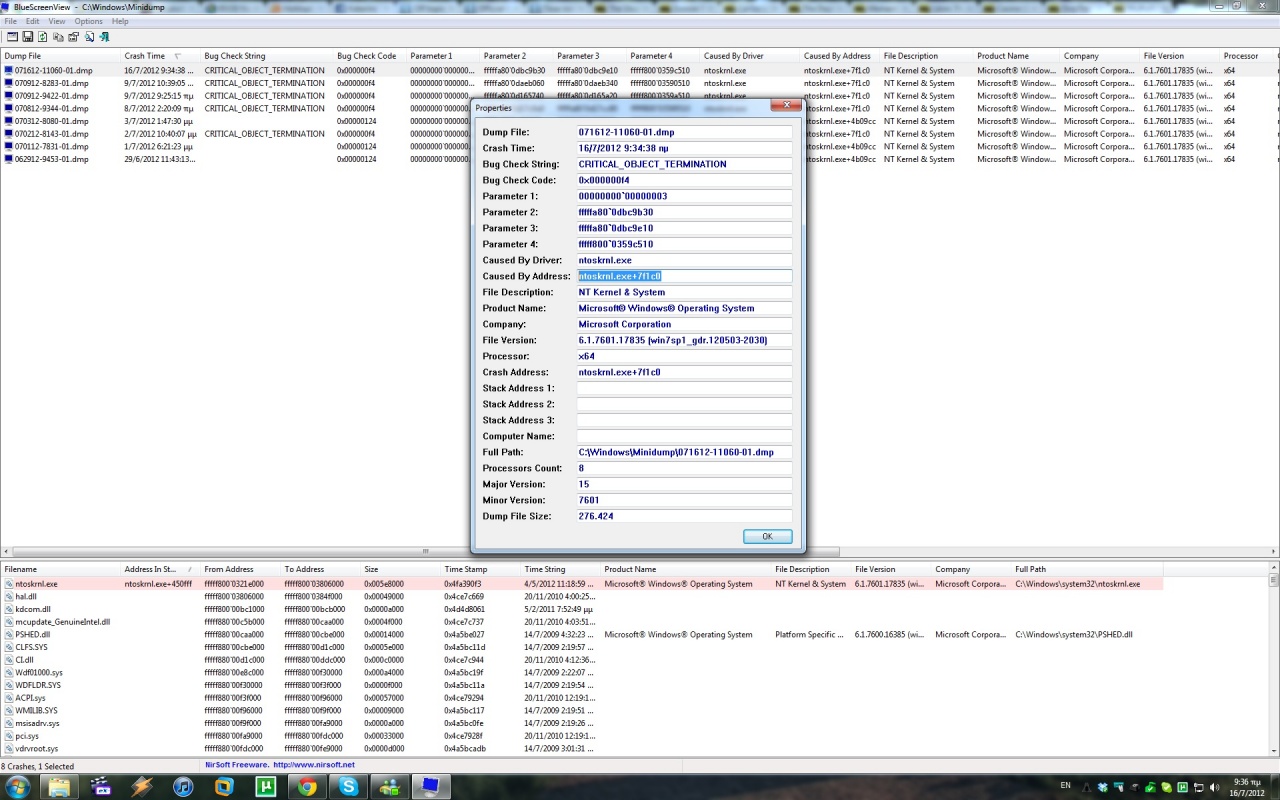Sort by Bug Check String column
The width and height of the screenshot is (1280, 800).
coord(267,56)
